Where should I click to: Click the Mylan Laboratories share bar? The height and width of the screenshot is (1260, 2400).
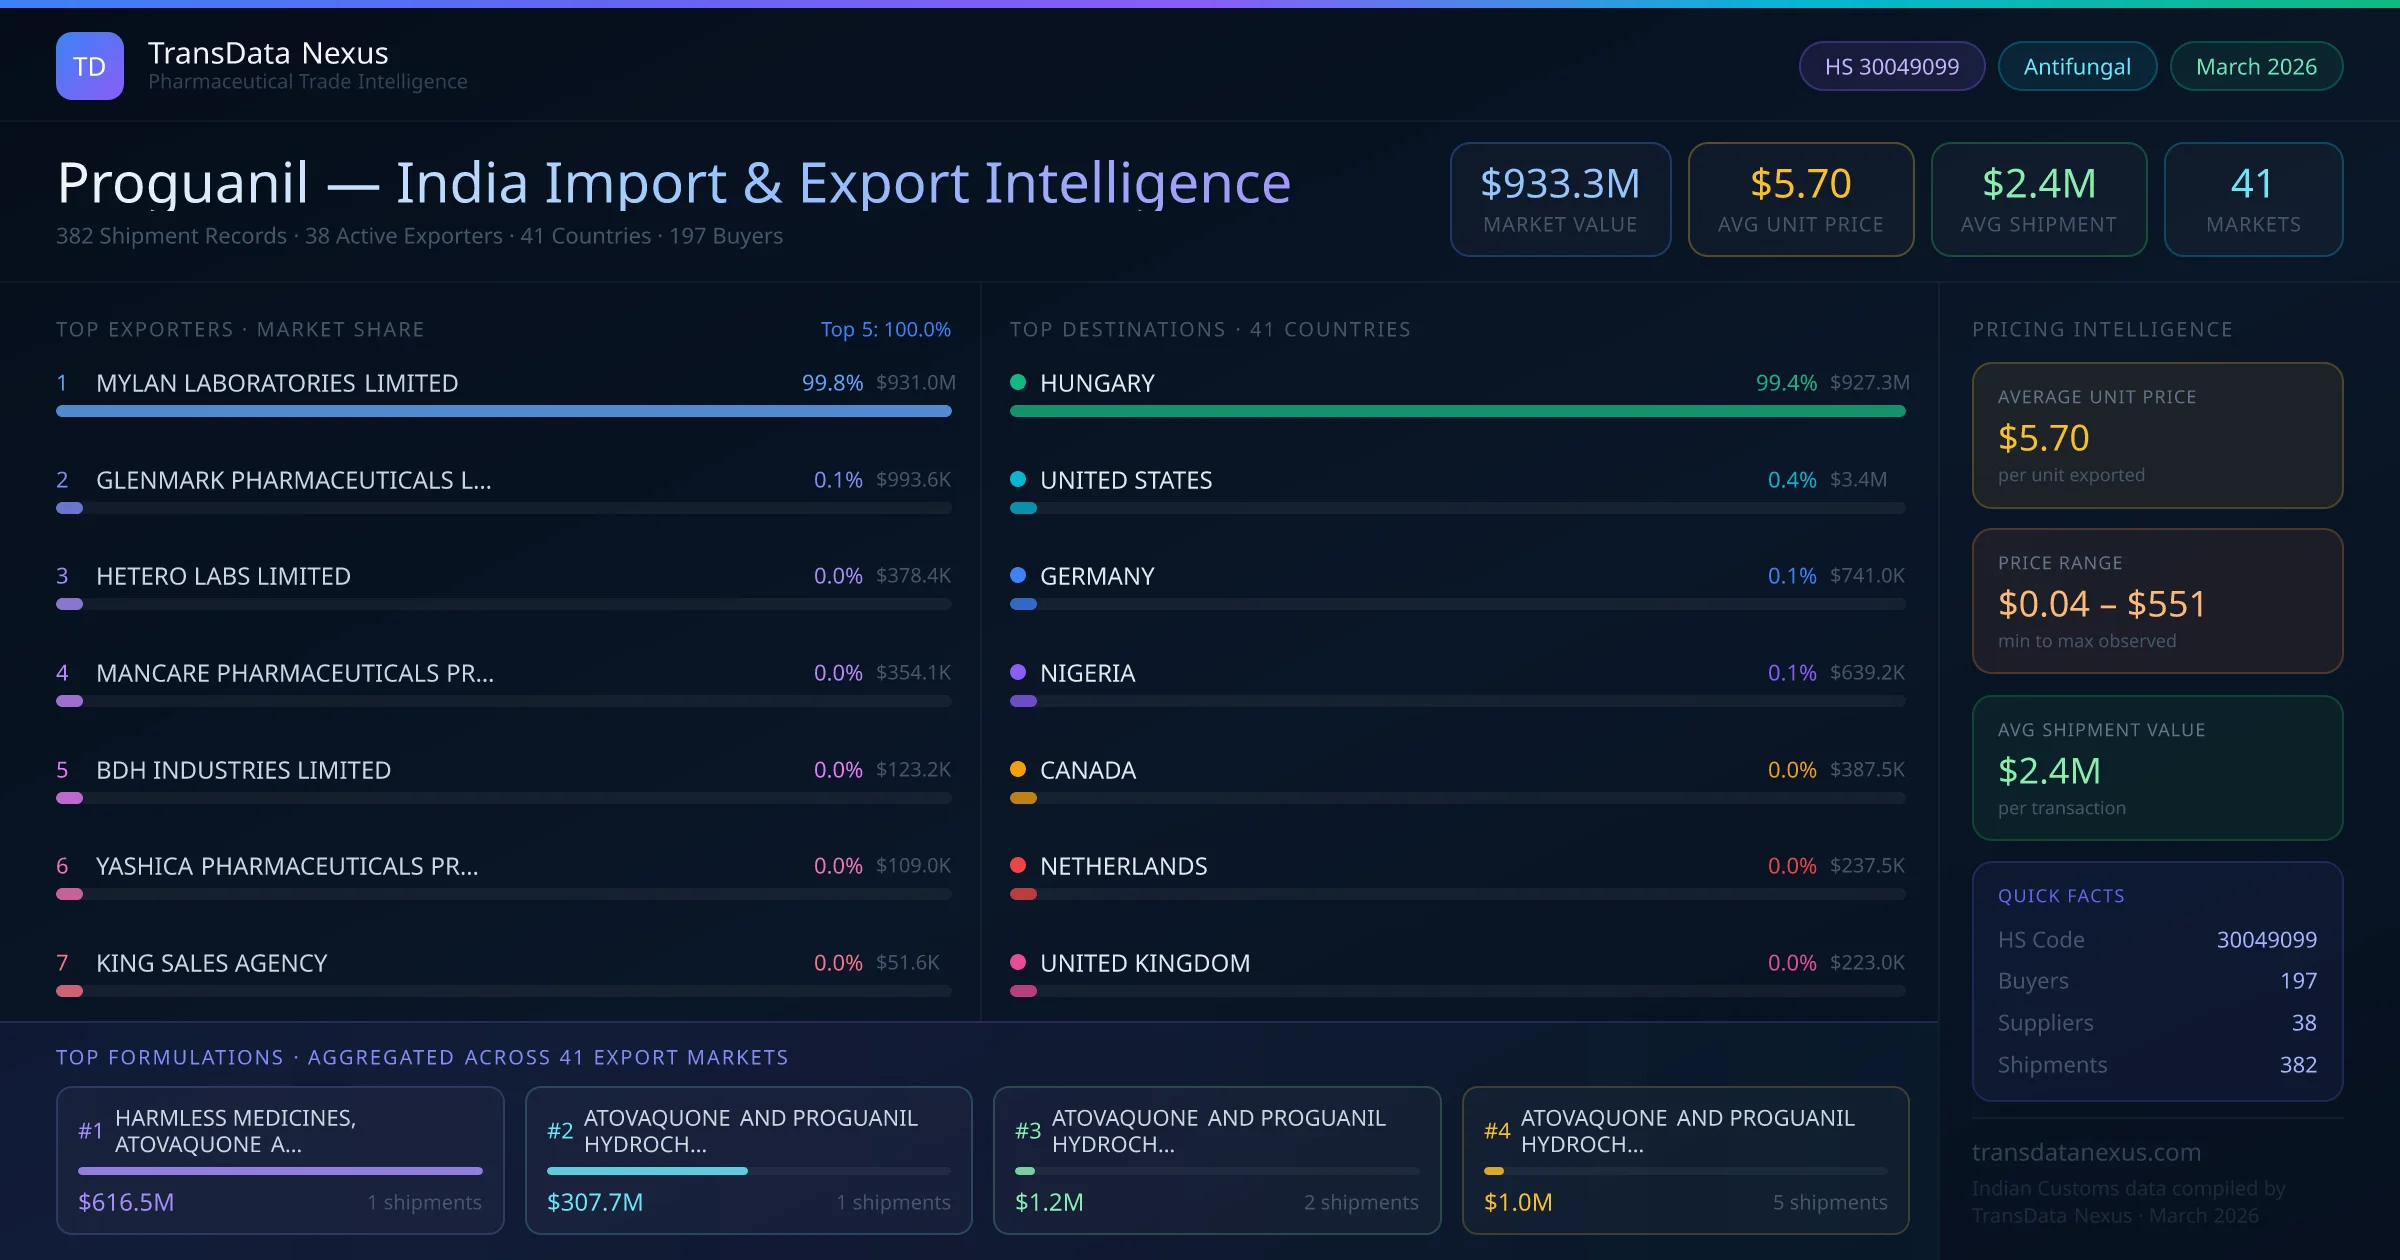pos(503,411)
